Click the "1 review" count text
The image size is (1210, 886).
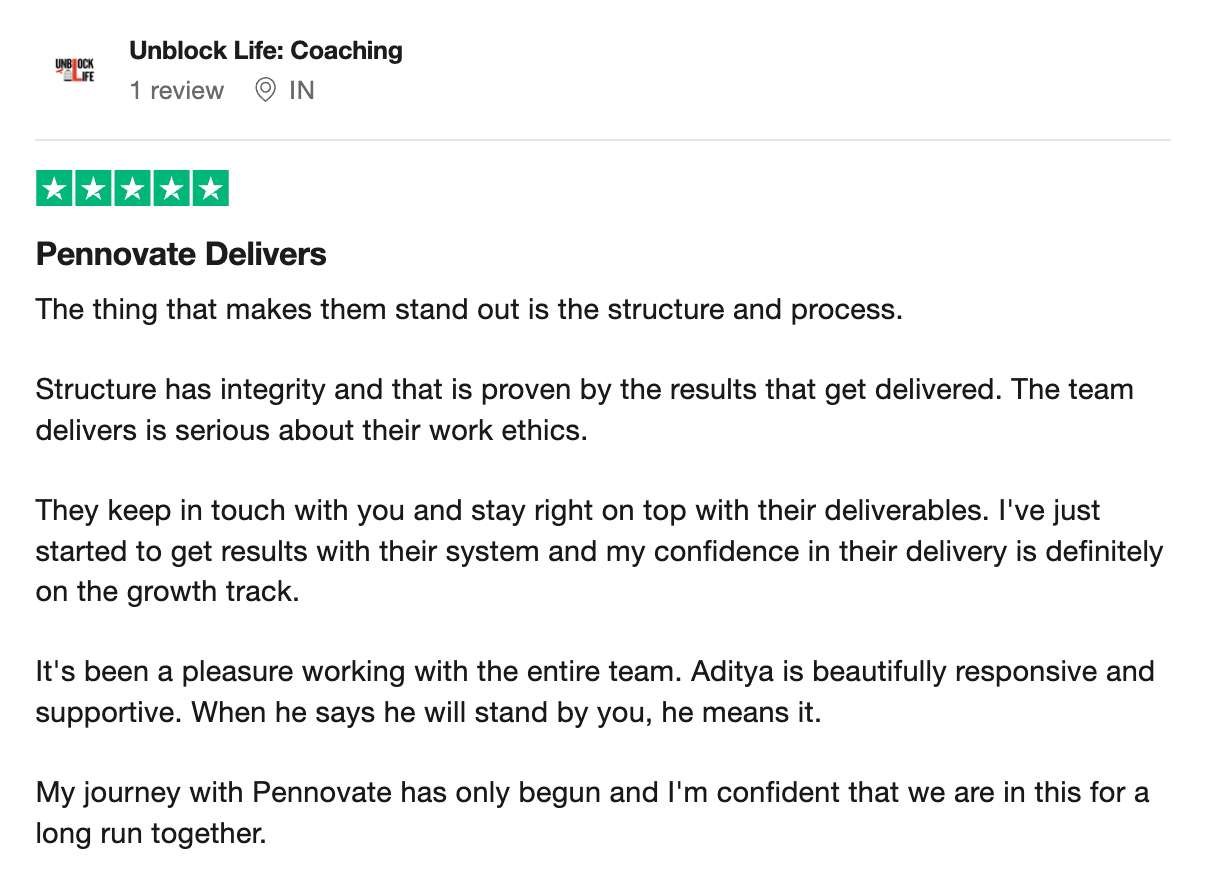click(177, 91)
